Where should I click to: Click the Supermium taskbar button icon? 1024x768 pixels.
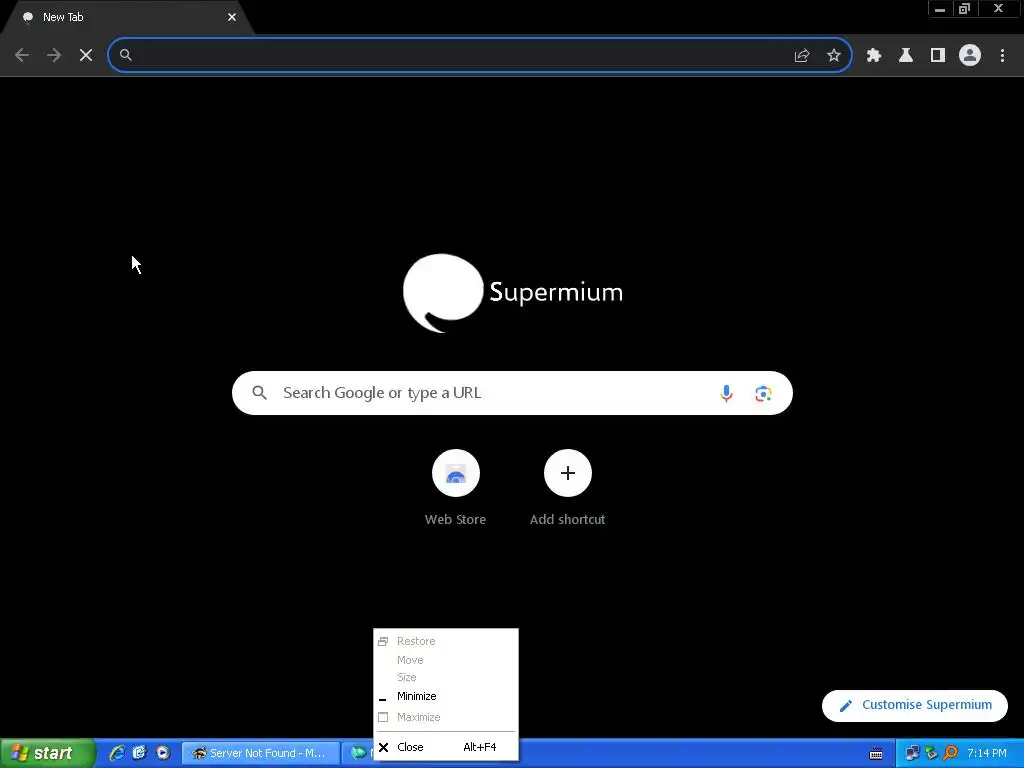(x=359, y=753)
